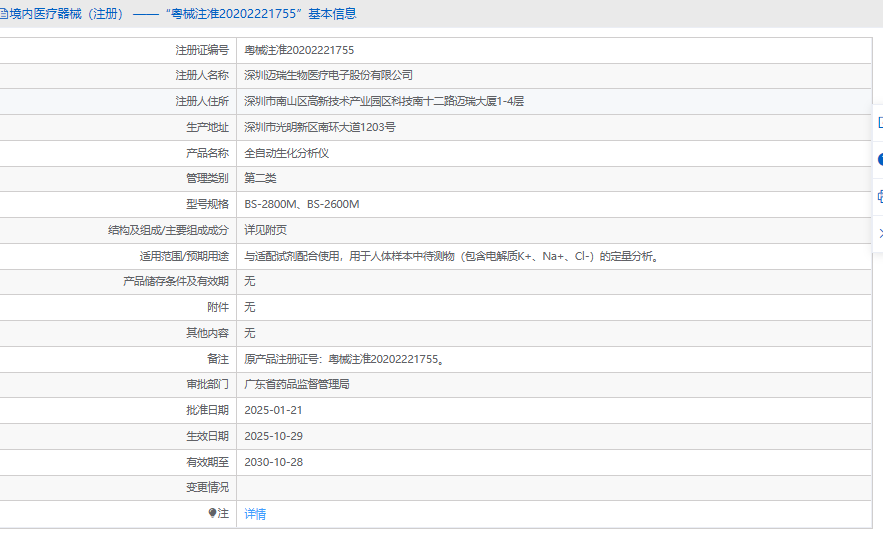The width and height of the screenshot is (883, 537).
Task: Select the 注册证编号 label
Action: pos(202,50)
